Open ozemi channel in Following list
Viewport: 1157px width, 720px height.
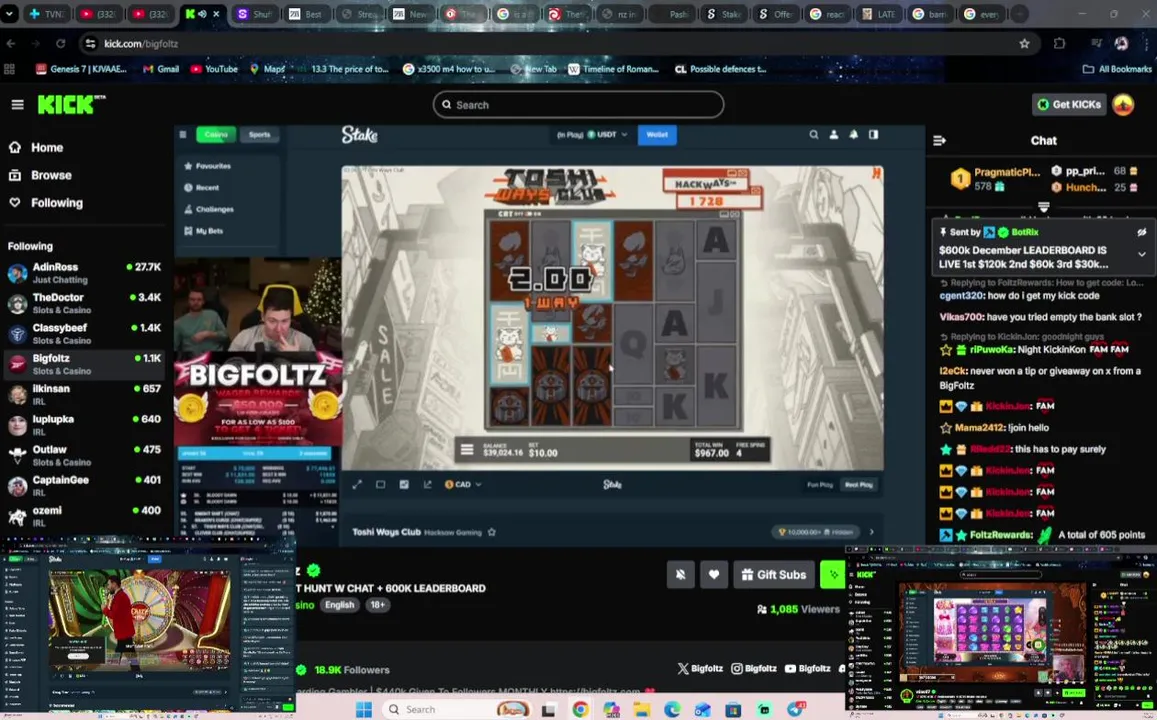[x=84, y=516]
